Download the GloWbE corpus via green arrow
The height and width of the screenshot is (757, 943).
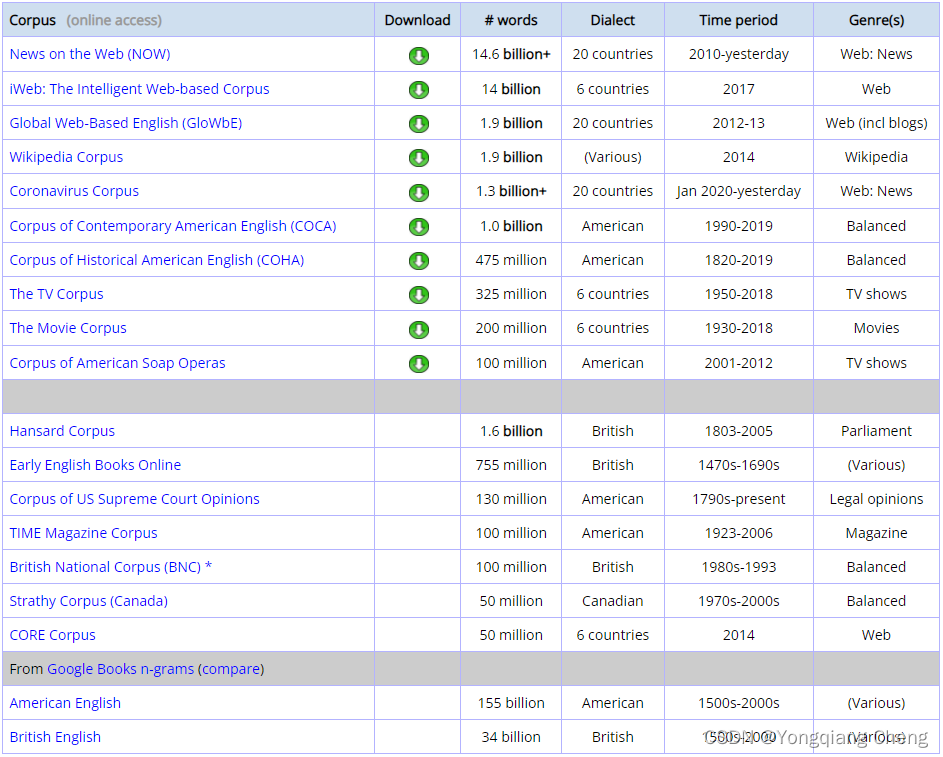pos(419,124)
